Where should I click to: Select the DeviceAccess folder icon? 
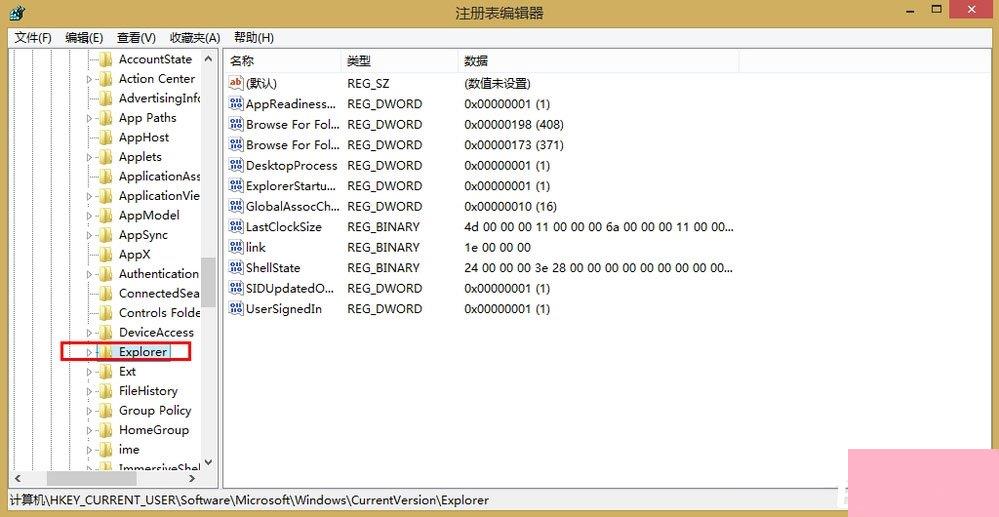[x=106, y=333]
